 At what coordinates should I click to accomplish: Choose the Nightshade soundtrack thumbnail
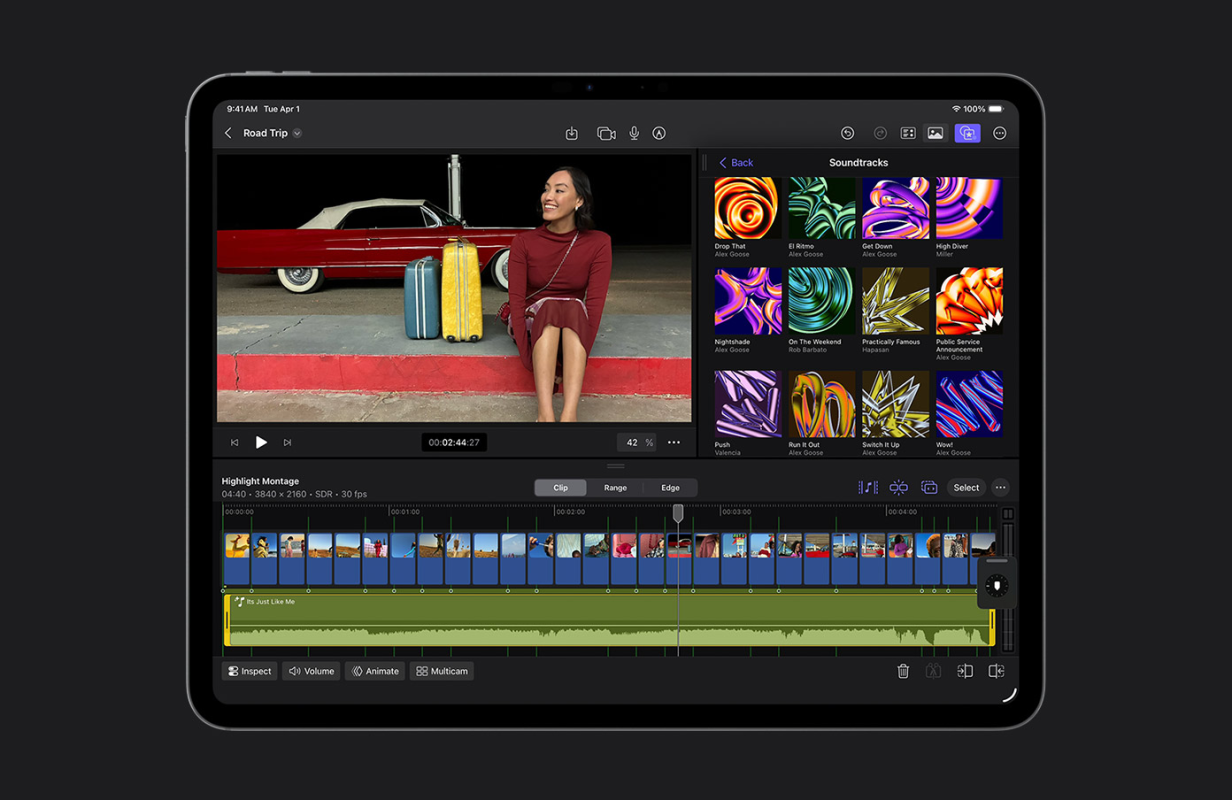pos(748,301)
